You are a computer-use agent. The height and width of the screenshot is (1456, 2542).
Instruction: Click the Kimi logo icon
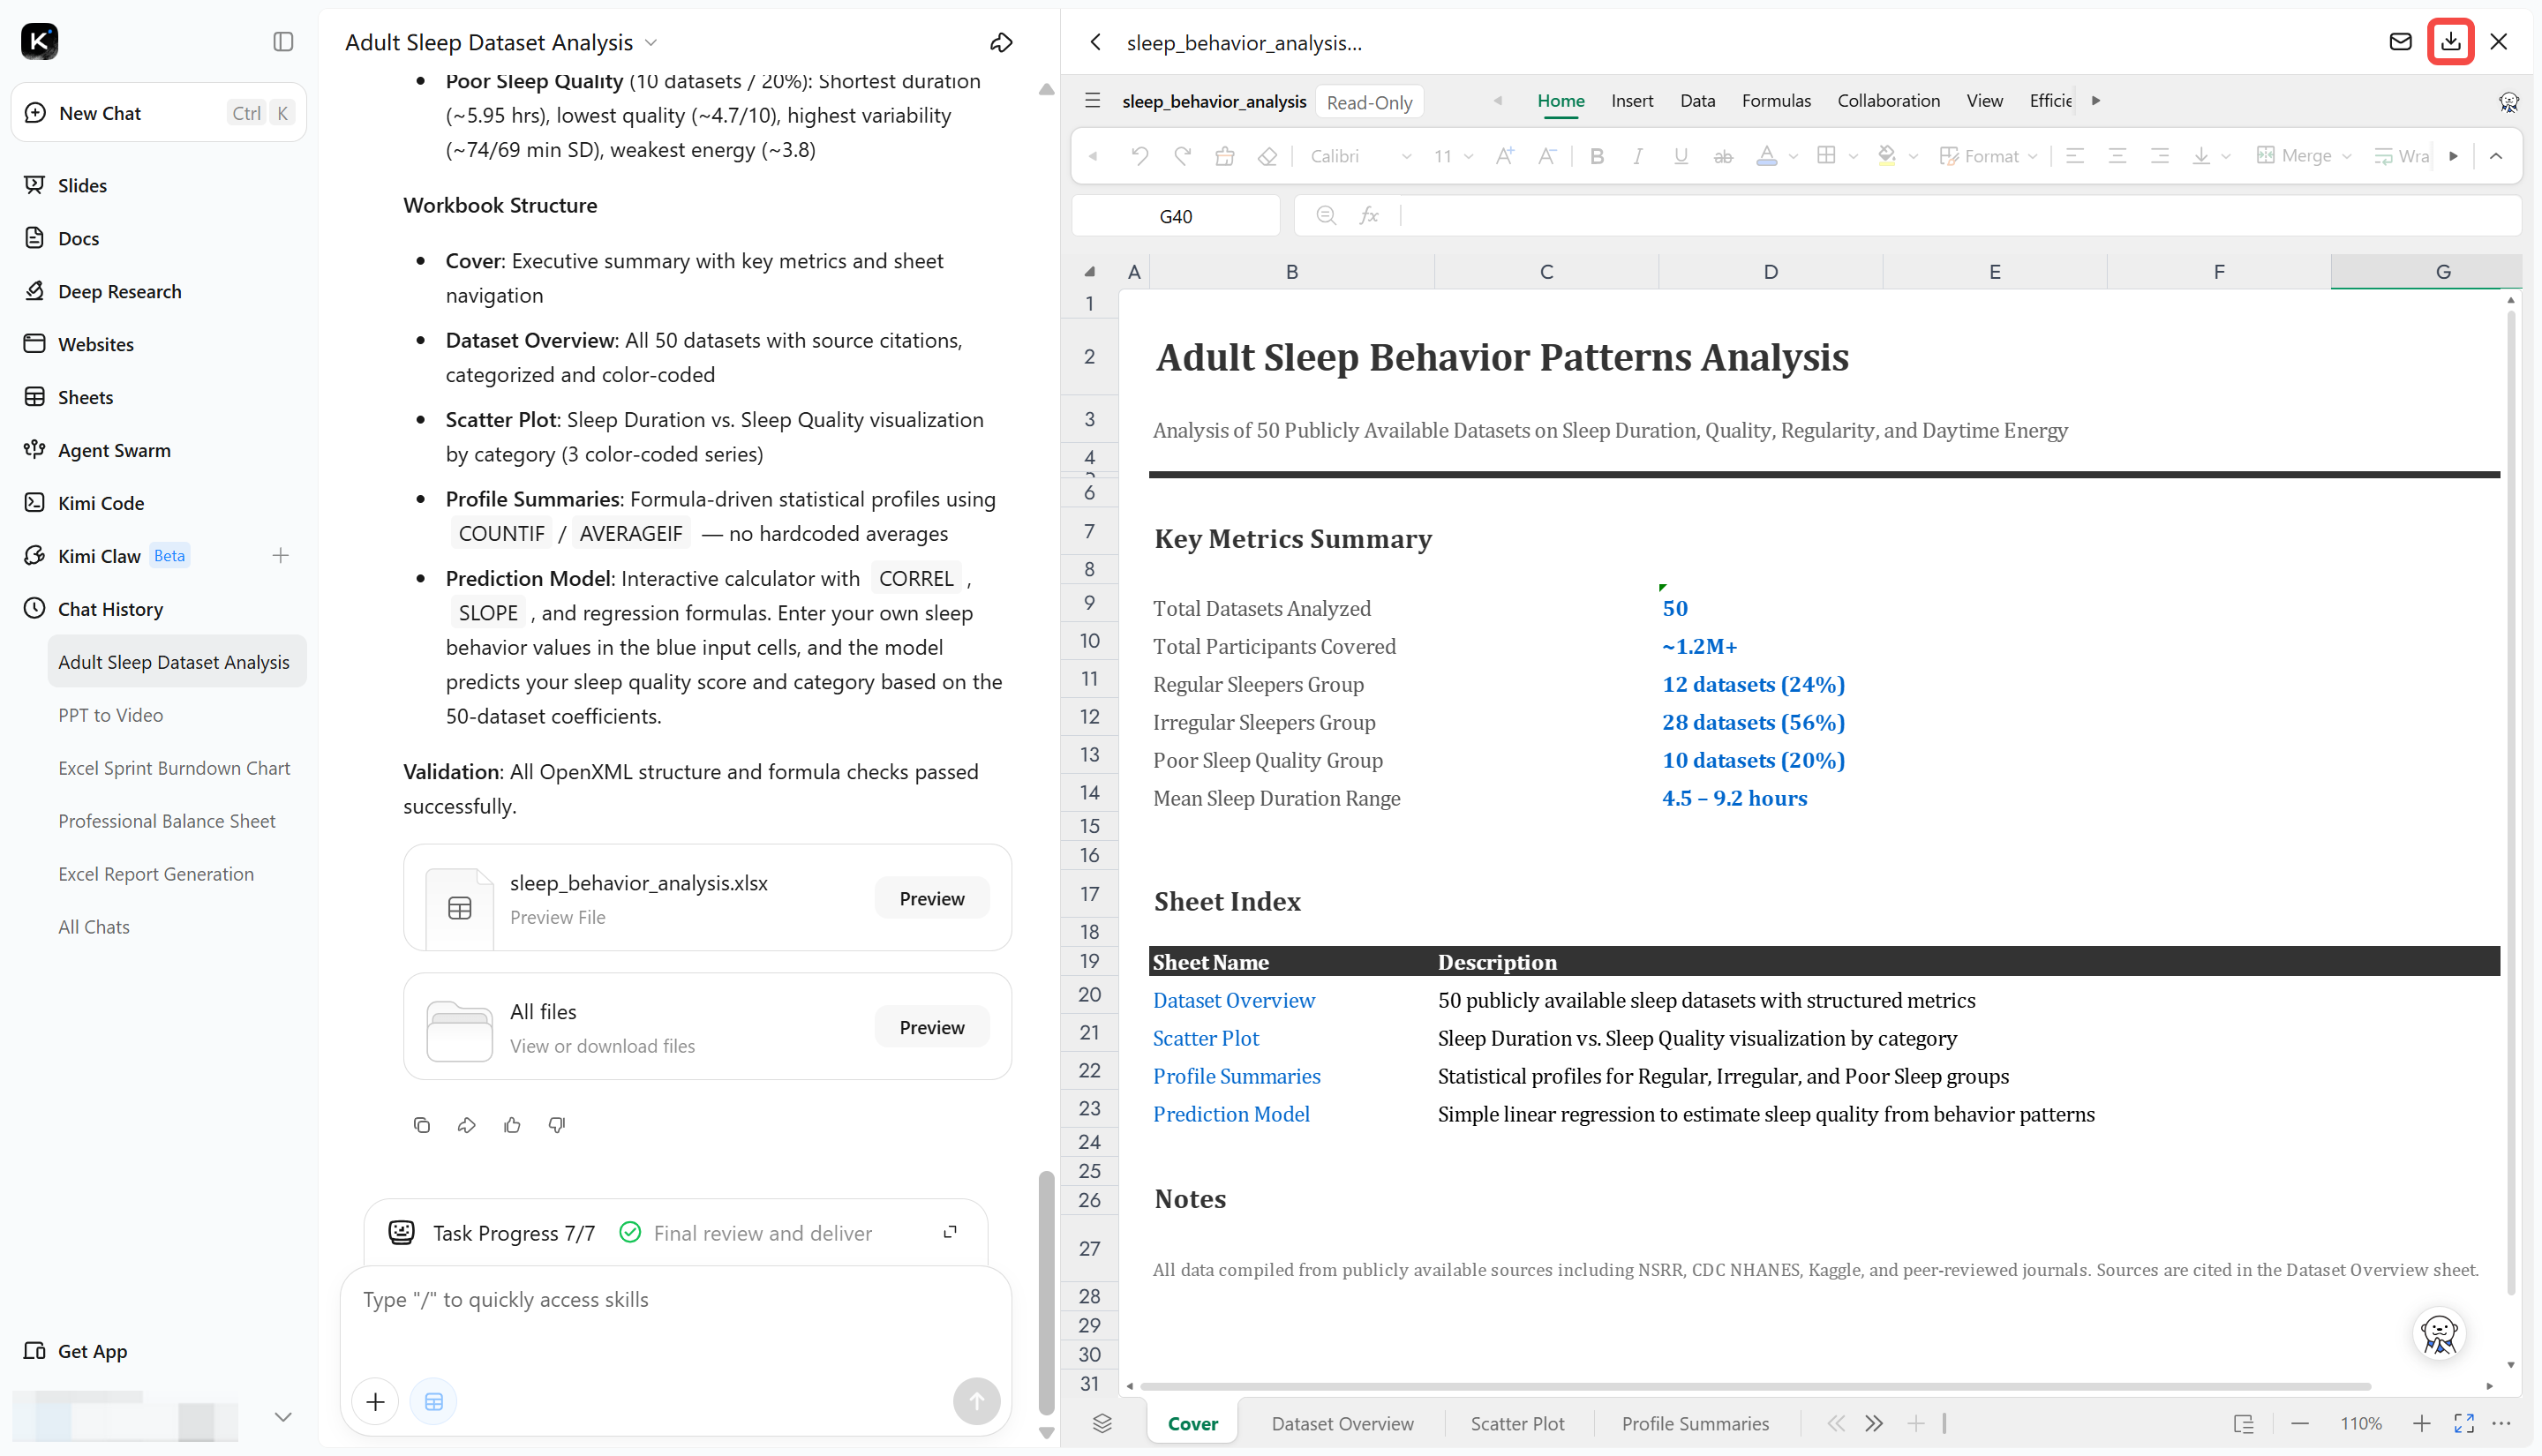39,41
